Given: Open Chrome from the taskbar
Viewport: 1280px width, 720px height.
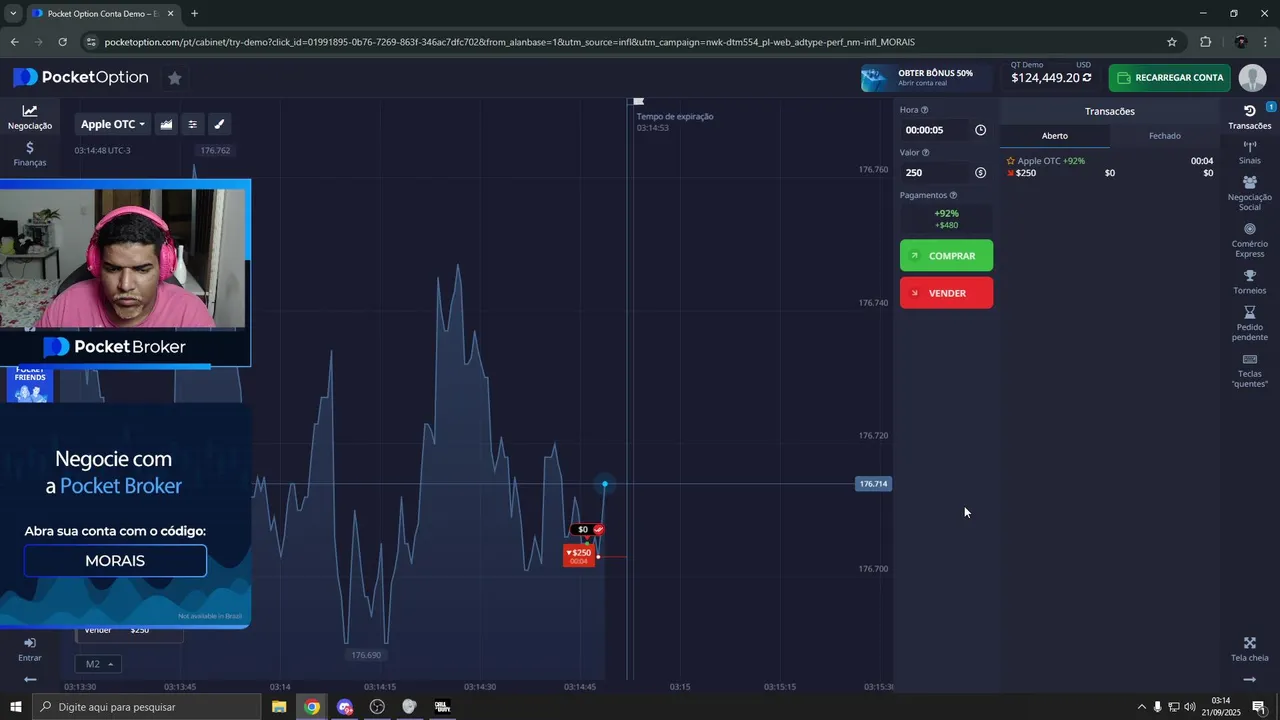Looking at the screenshot, I should point(312,707).
